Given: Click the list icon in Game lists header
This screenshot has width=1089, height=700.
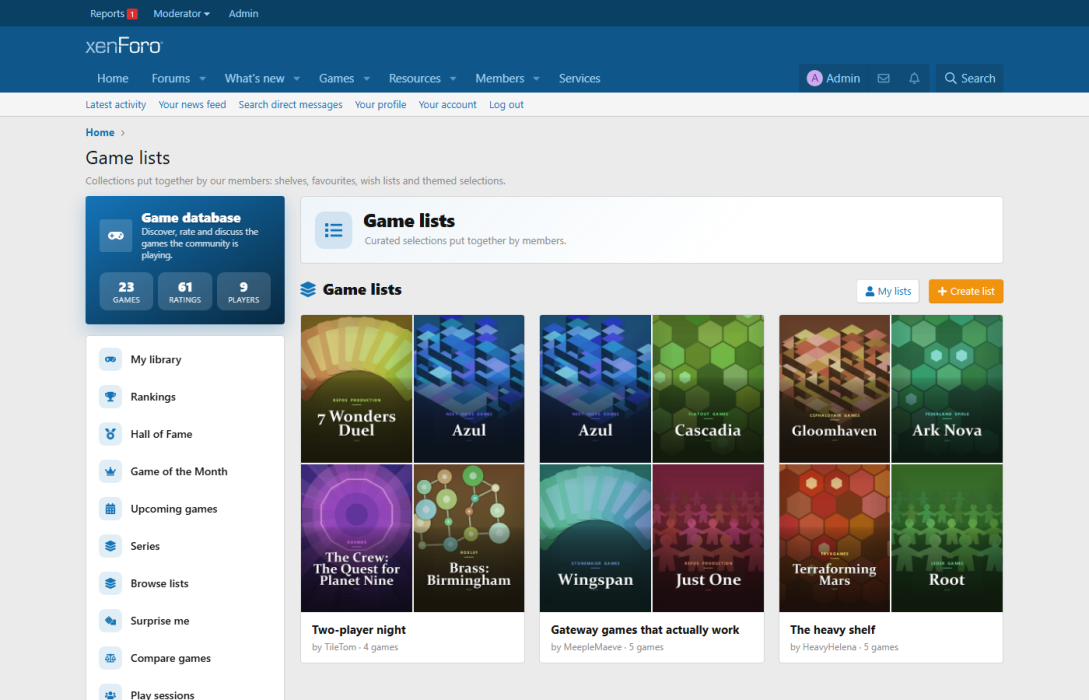Looking at the screenshot, I should (333, 230).
